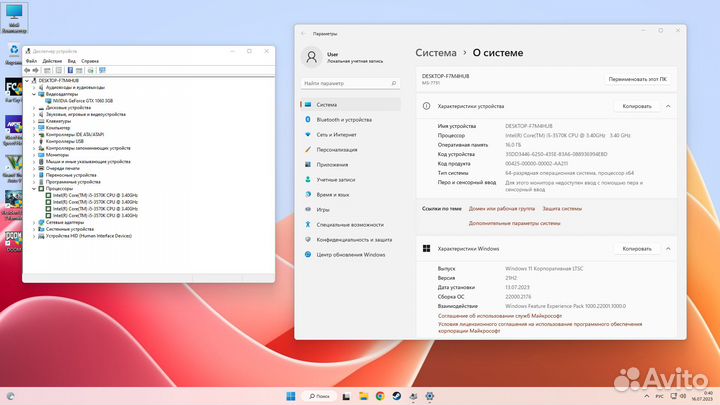Image resolution: width=720 pixels, height=405 pixels.
Task: Select Bluetooth и устройства in Settings sidebar
Action: coord(350,119)
